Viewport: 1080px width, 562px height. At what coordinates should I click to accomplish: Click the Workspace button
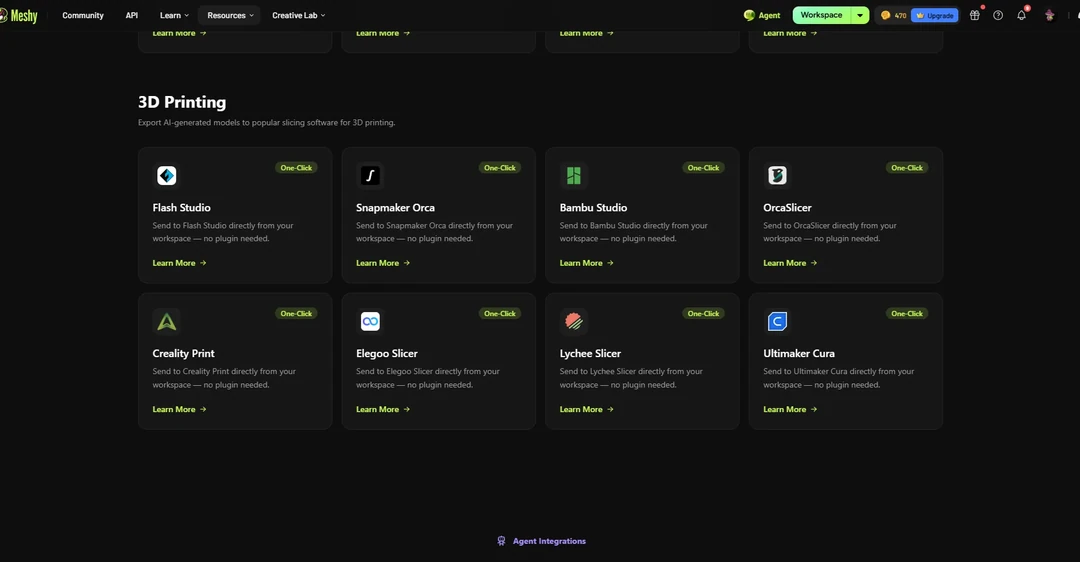click(822, 15)
